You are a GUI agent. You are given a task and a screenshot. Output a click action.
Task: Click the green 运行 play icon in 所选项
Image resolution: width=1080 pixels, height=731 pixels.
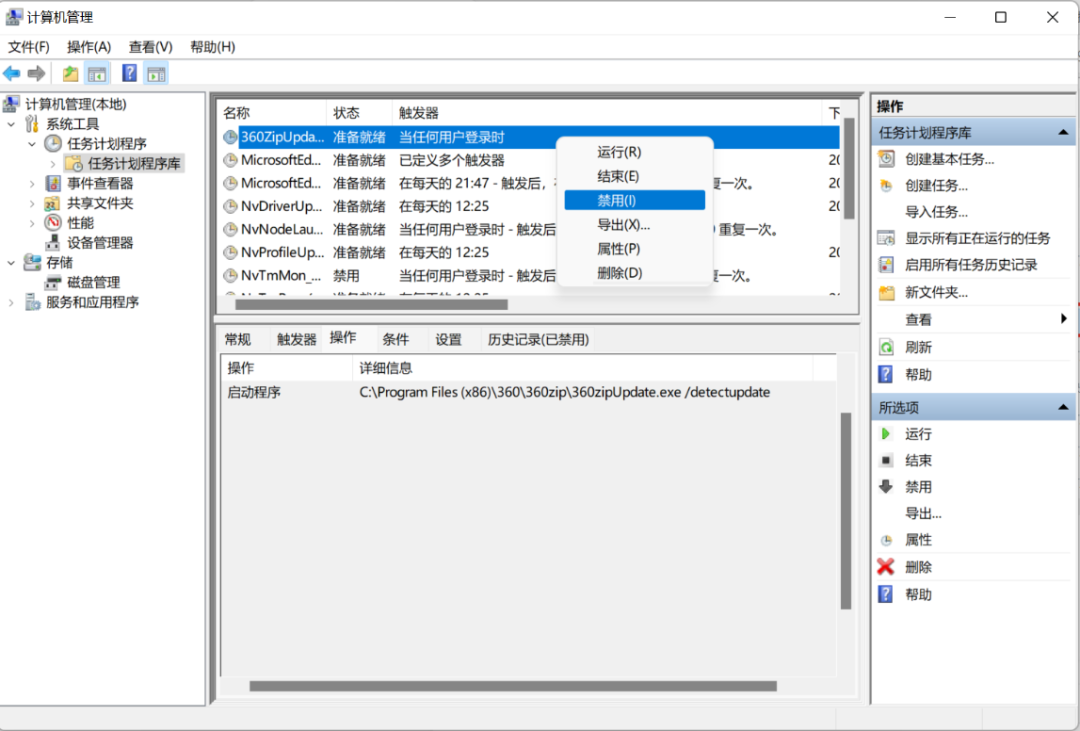coord(886,433)
